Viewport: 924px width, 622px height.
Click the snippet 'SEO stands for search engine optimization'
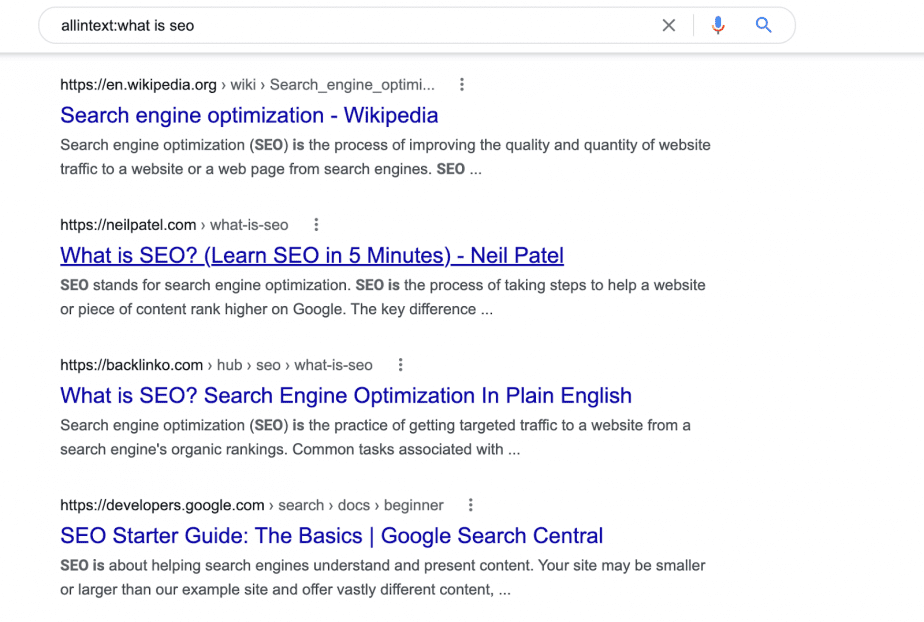(383, 297)
